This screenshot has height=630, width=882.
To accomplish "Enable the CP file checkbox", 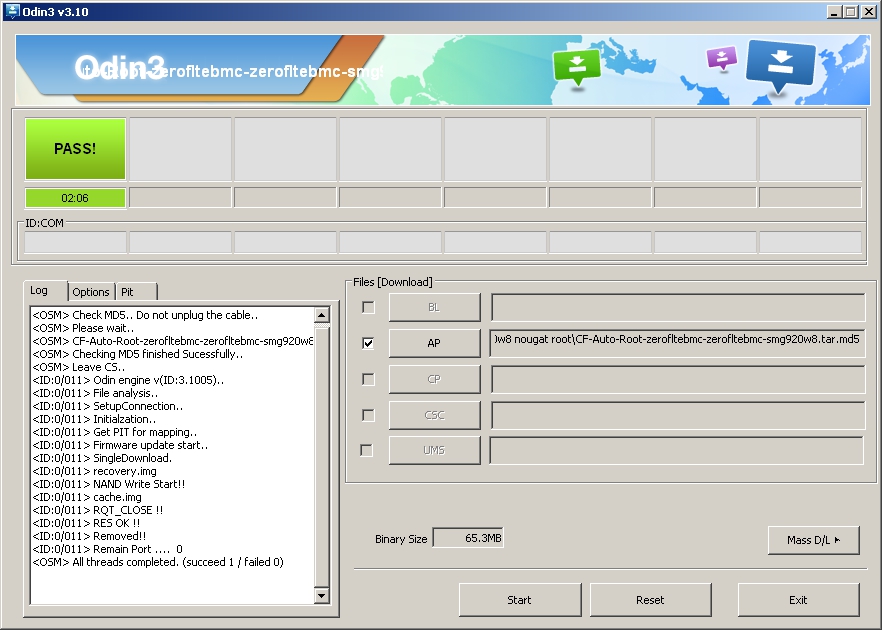I will [368, 379].
